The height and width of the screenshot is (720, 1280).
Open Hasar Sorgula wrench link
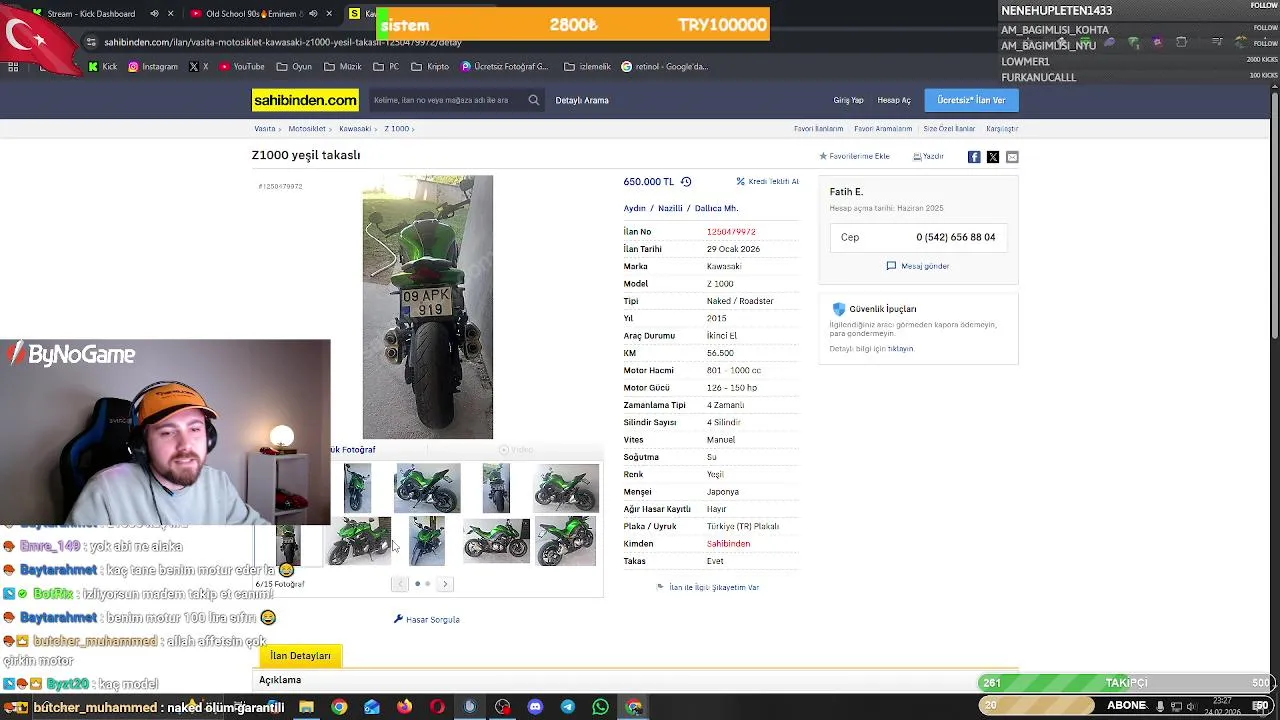(427, 620)
